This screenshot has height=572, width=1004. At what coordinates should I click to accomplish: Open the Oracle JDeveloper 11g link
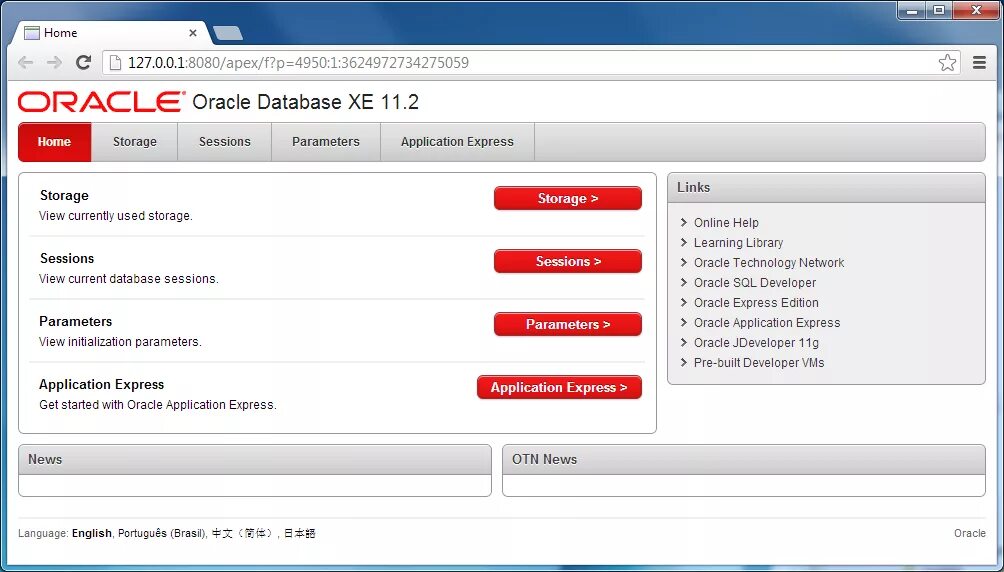756,343
